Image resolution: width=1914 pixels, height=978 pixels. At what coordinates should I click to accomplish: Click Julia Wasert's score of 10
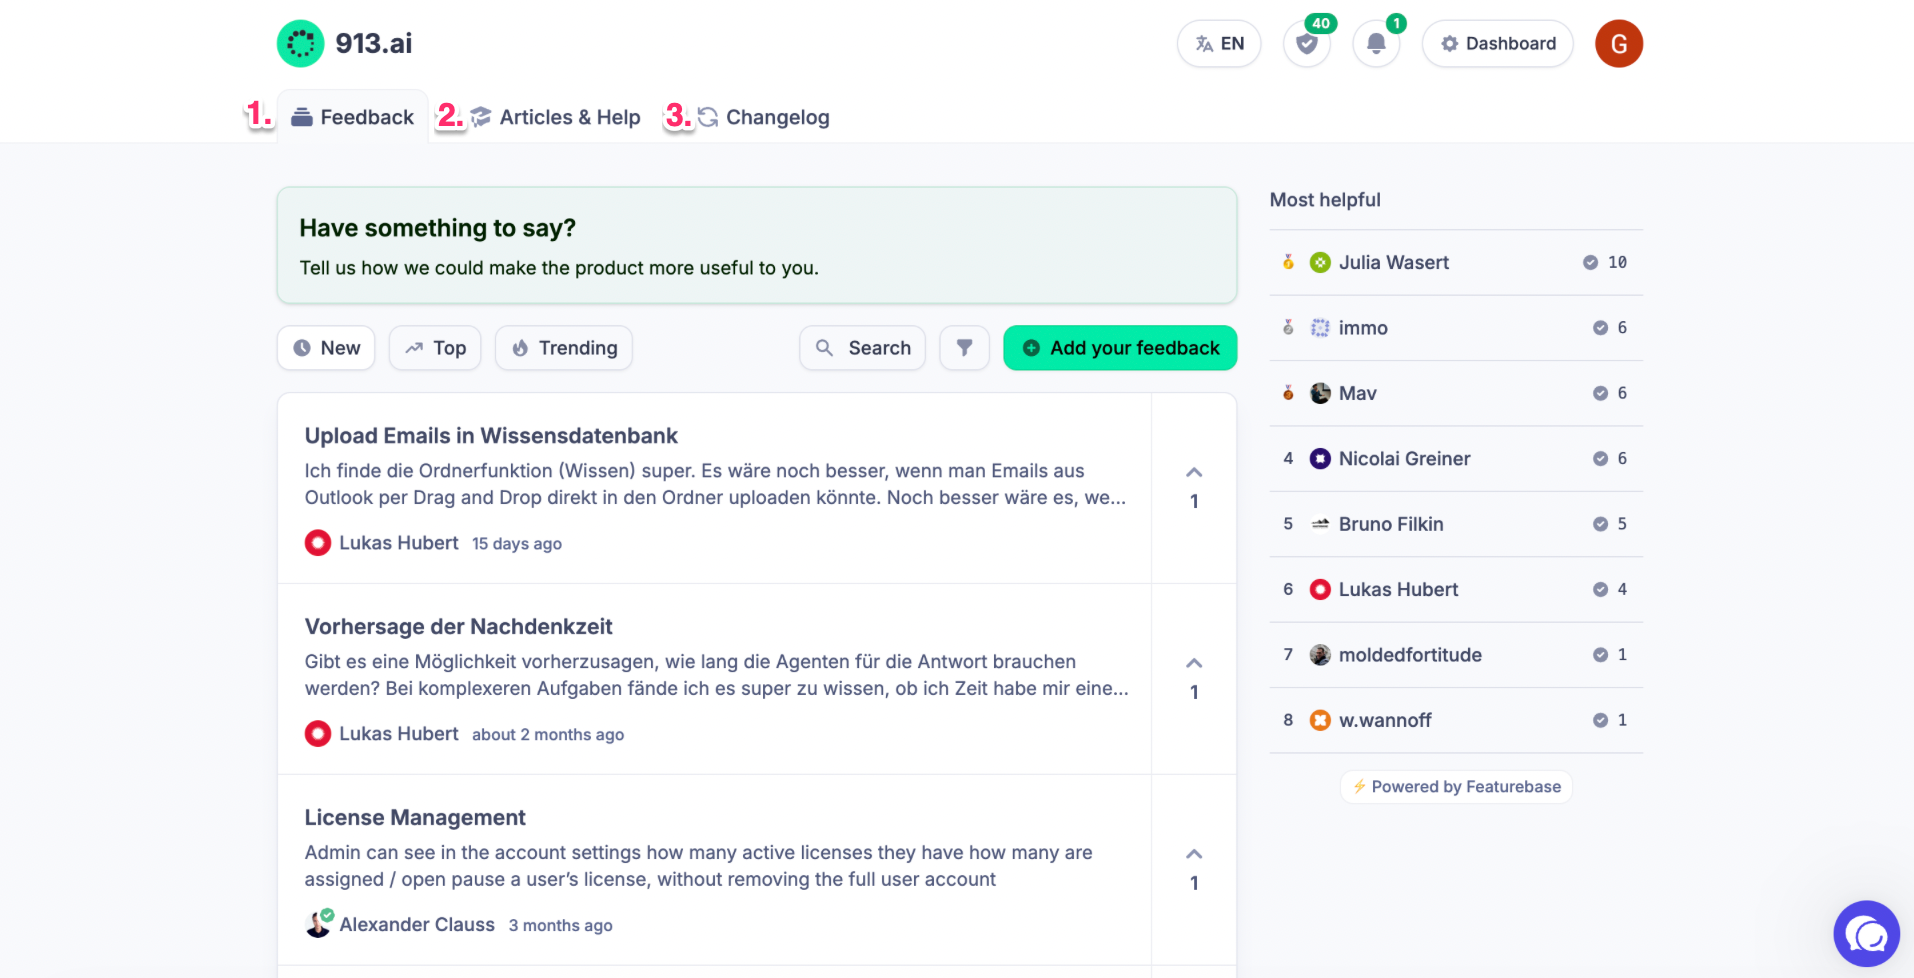tap(1617, 262)
